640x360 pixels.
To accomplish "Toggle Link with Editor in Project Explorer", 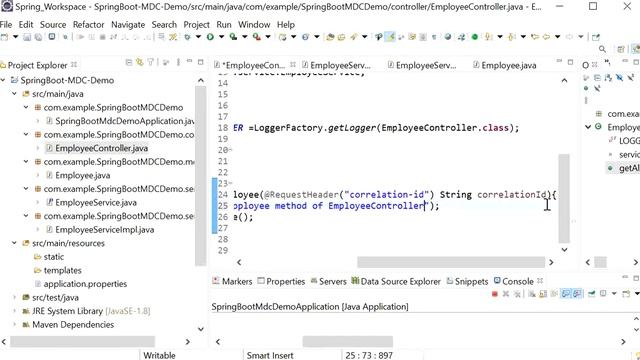I will [x=140, y=62].
